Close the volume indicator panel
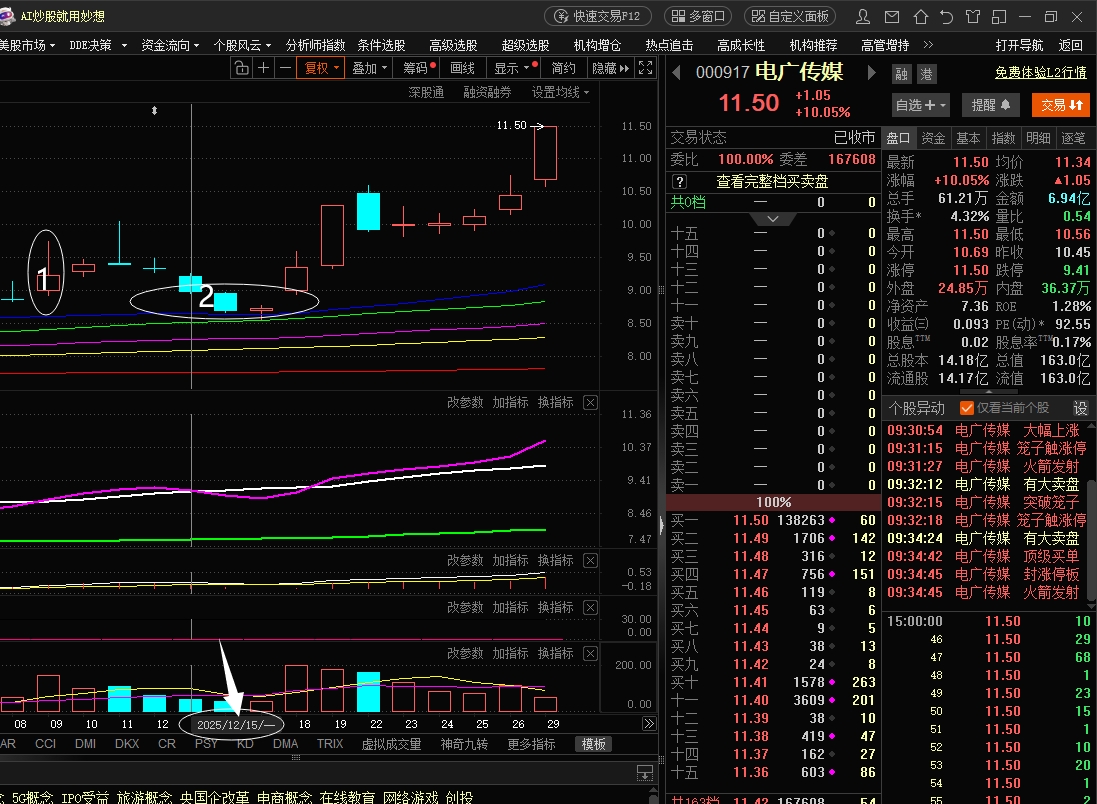Screen dimensions: 1097x804 (590, 653)
